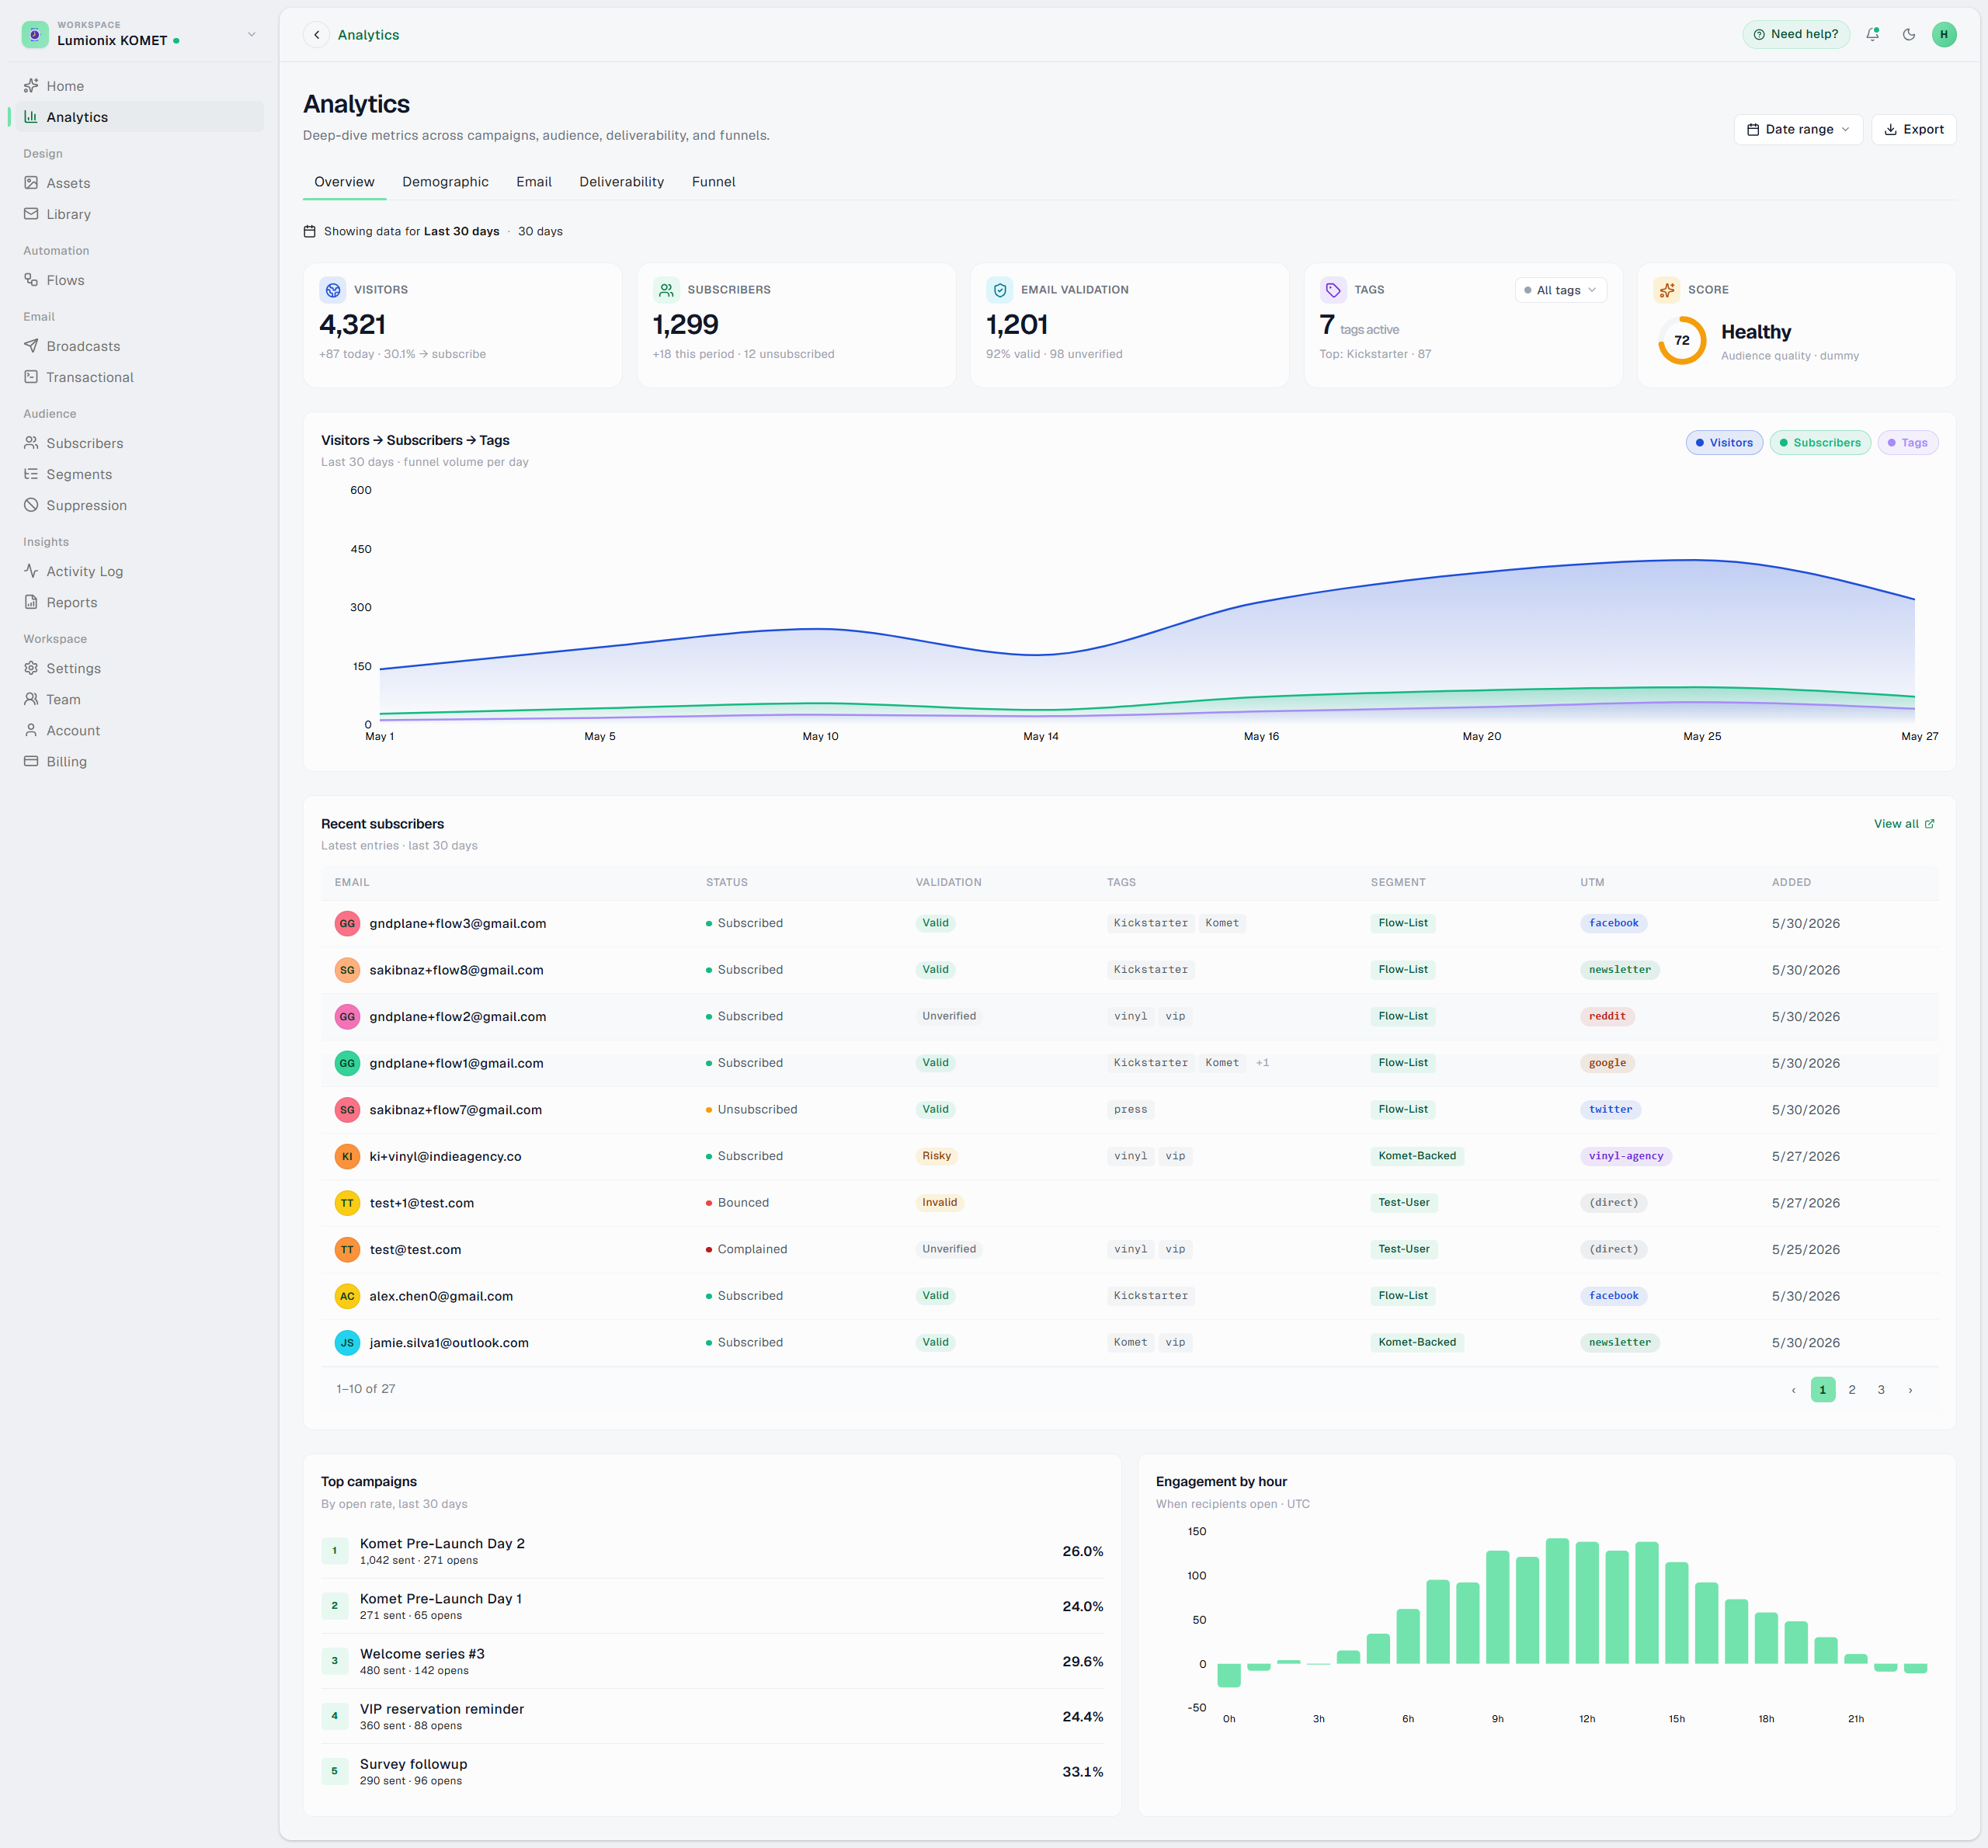Click the Subscribers icon in the sidebar
This screenshot has width=1988, height=1848.
[x=31, y=443]
